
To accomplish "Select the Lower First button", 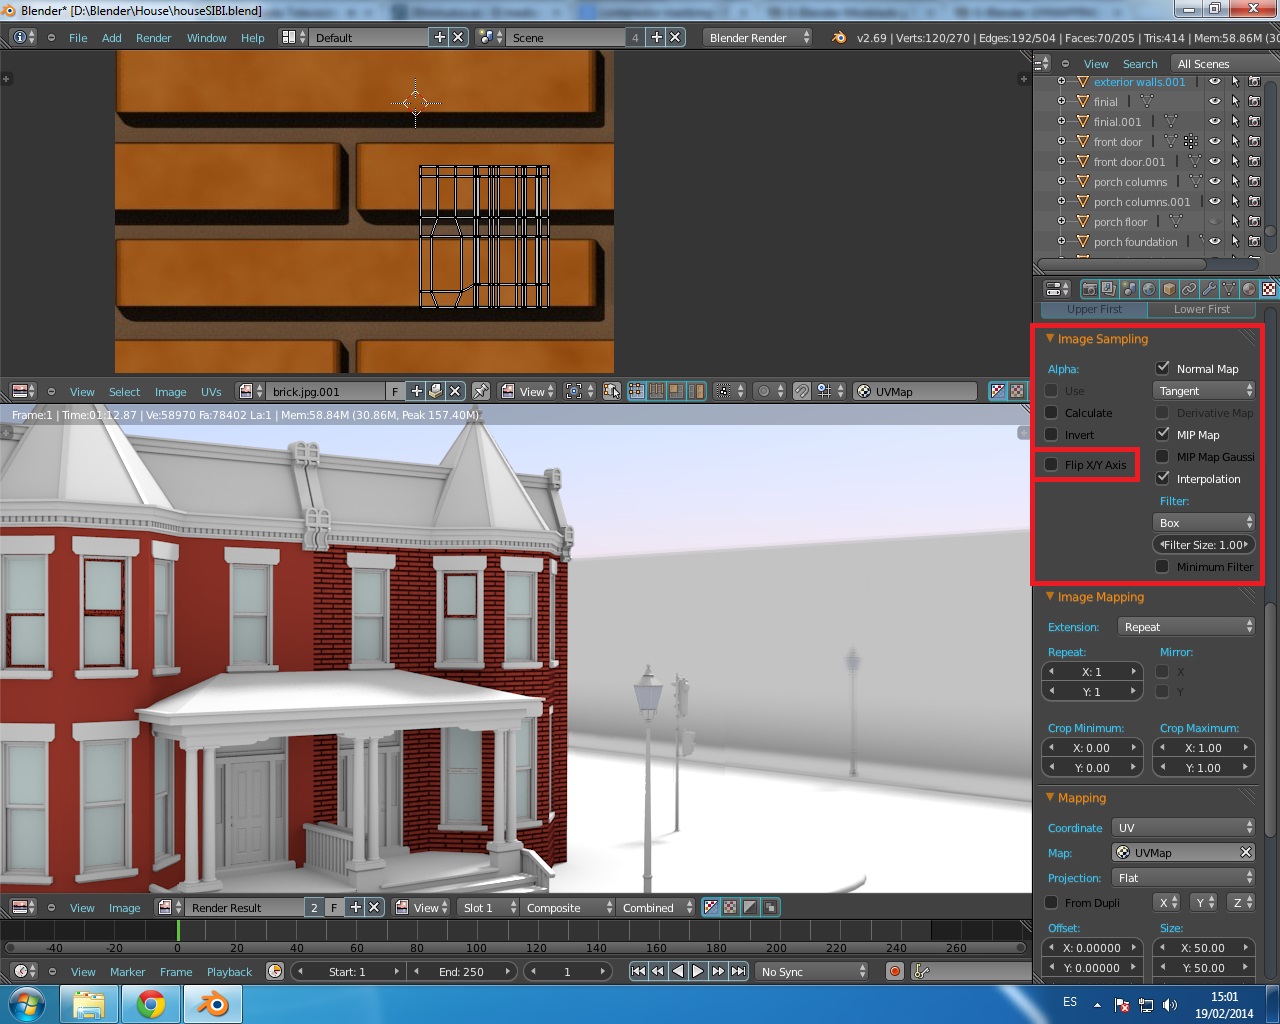I will [1202, 309].
